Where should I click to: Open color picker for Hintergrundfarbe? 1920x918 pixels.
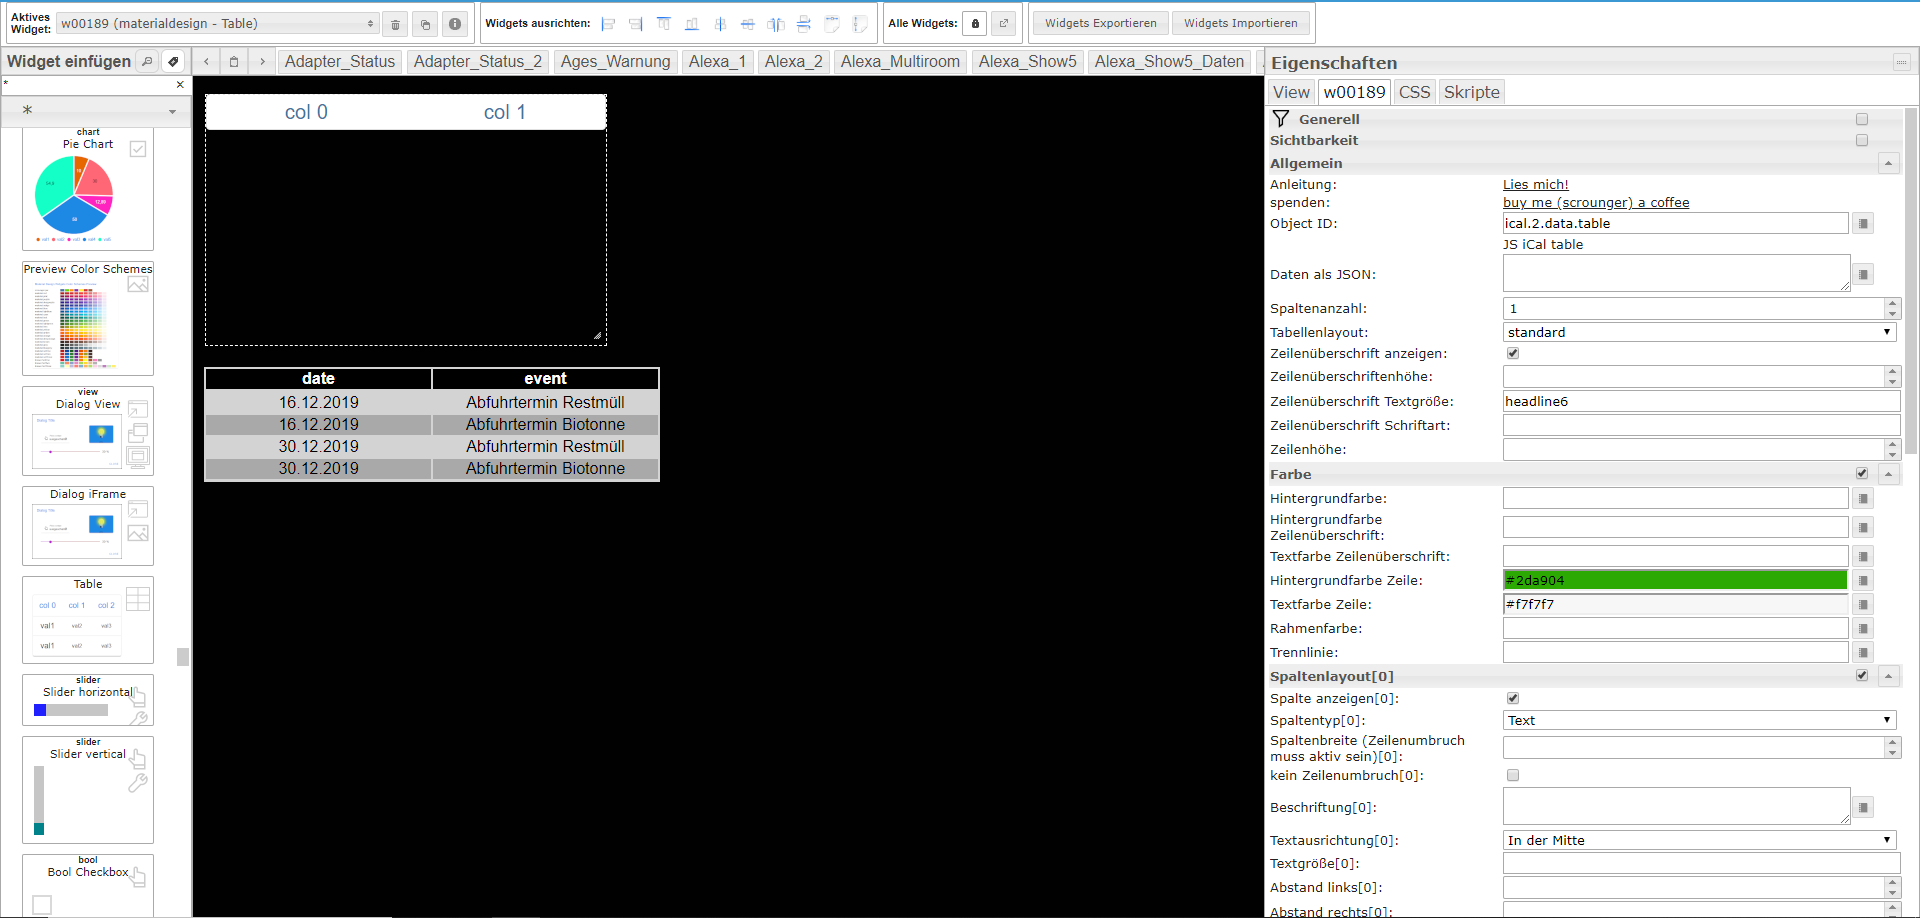tap(1863, 498)
